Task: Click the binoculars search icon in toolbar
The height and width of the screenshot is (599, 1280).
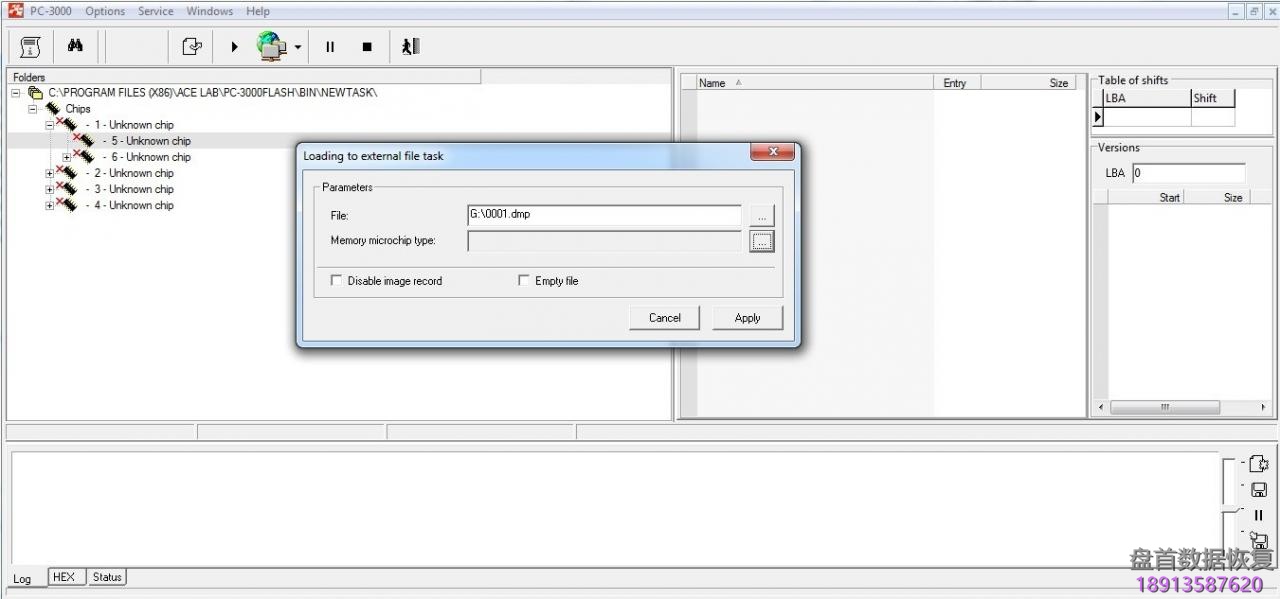Action: (x=75, y=46)
